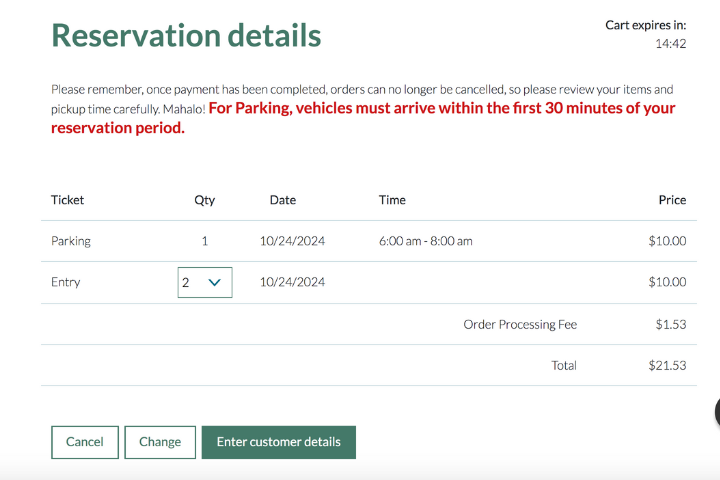This screenshot has width=720, height=480.
Task: Click the Price column header
Action: tap(672, 200)
